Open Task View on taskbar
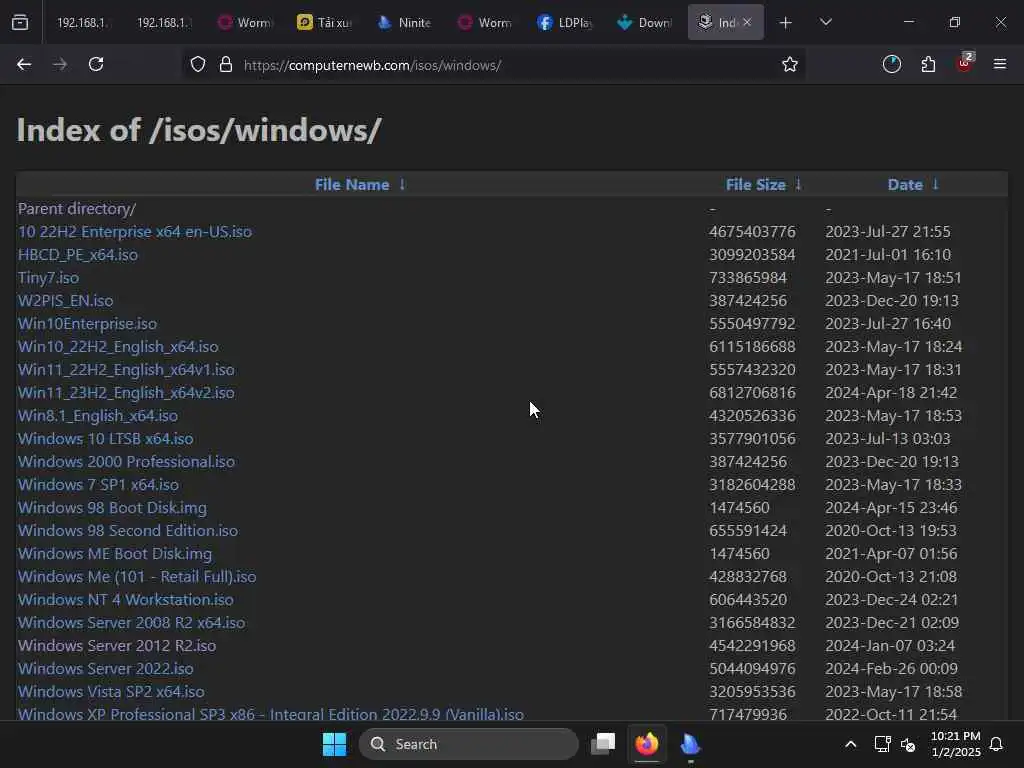Image resolution: width=1024 pixels, height=768 pixels. tap(603, 744)
